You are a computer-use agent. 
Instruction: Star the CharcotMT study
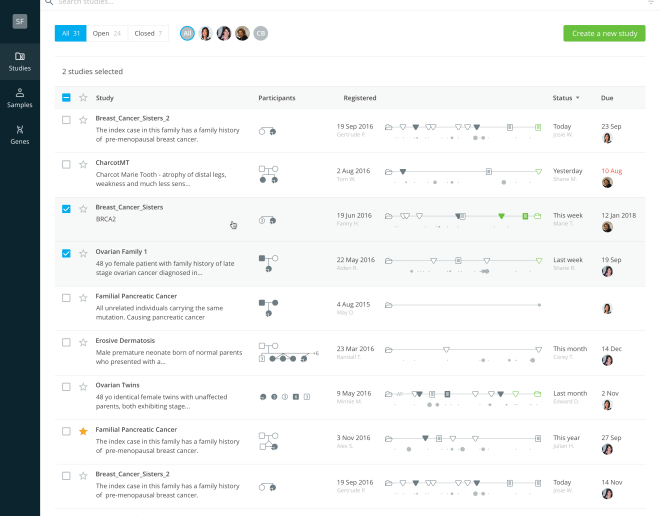click(x=83, y=164)
